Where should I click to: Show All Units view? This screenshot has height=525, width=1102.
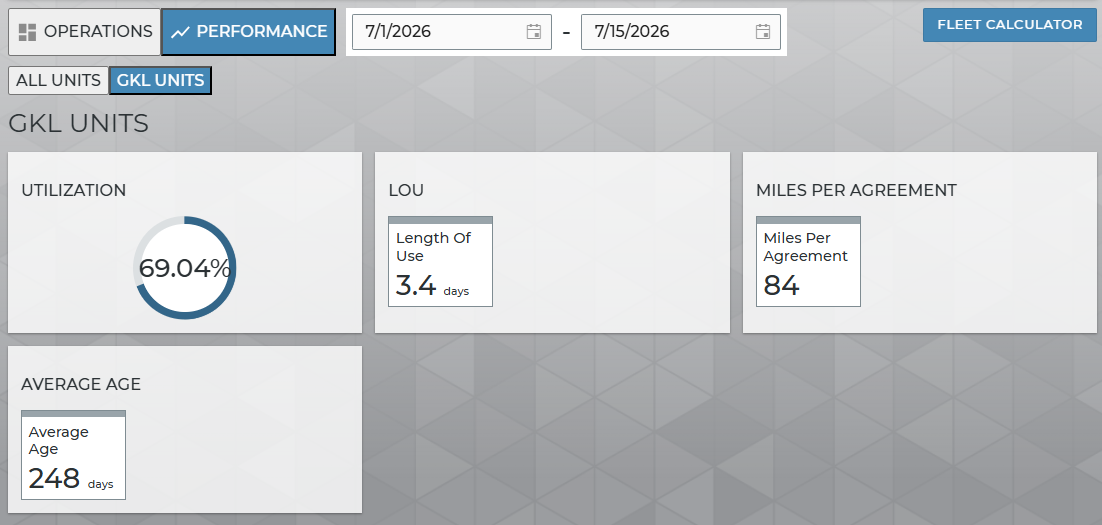point(58,80)
